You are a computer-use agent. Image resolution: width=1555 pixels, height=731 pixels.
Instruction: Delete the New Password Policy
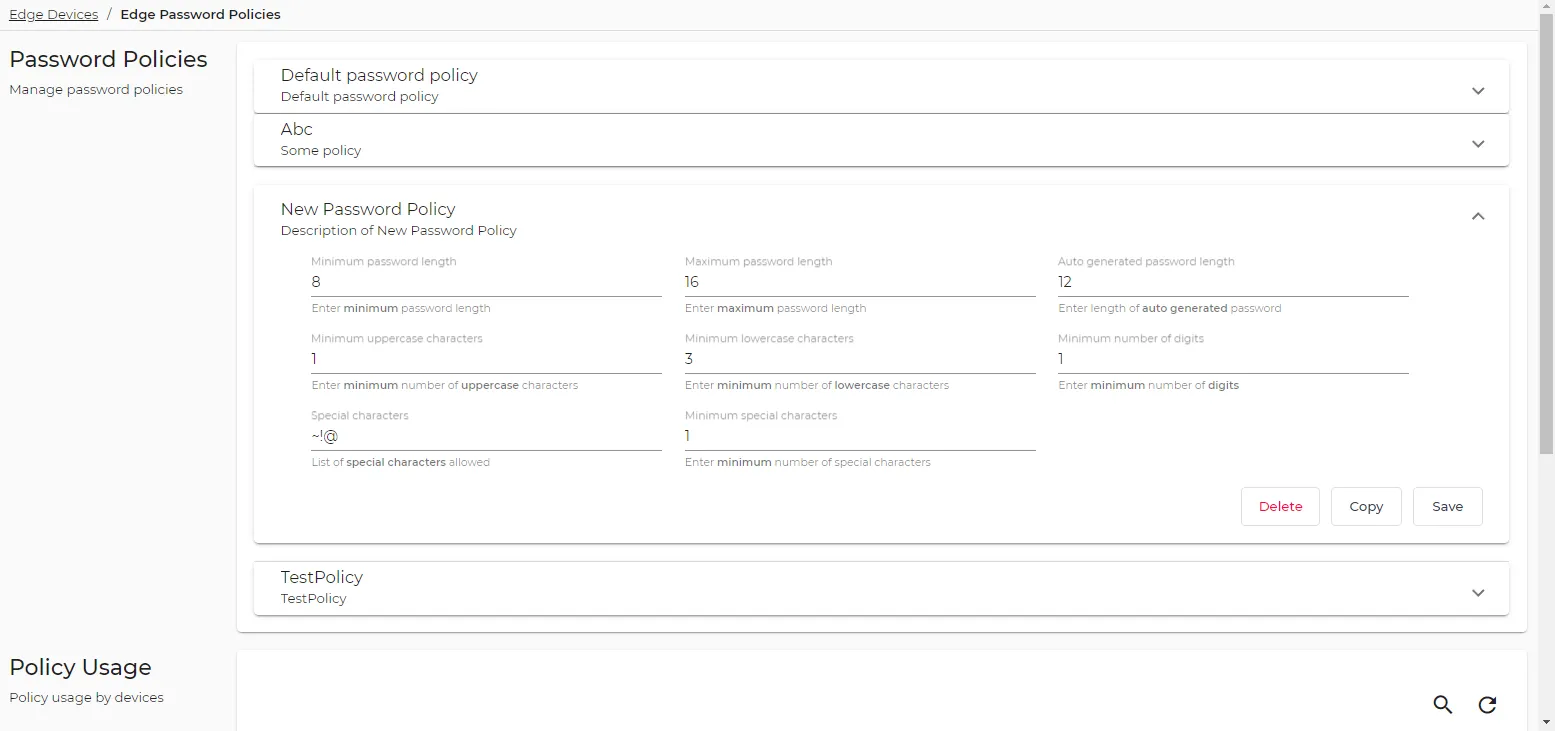(x=1280, y=506)
